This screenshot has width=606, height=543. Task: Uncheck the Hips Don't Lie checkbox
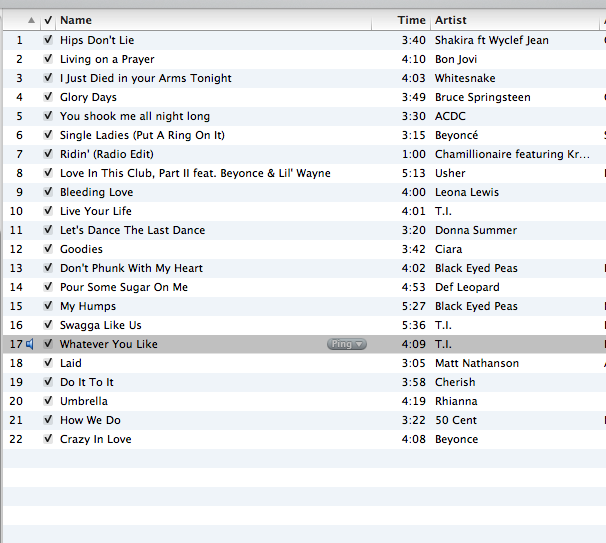(x=48, y=40)
